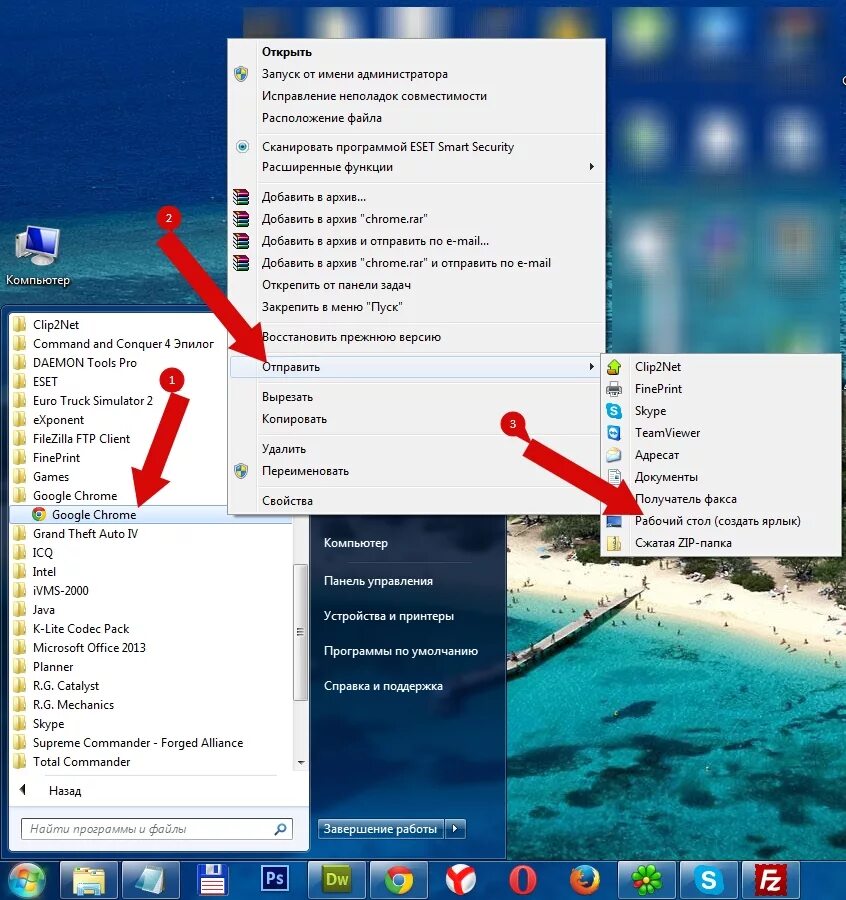Choose Закрепить в меню "Пуск"
The width and height of the screenshot is (846, 900).
click(x=332, y=307)
